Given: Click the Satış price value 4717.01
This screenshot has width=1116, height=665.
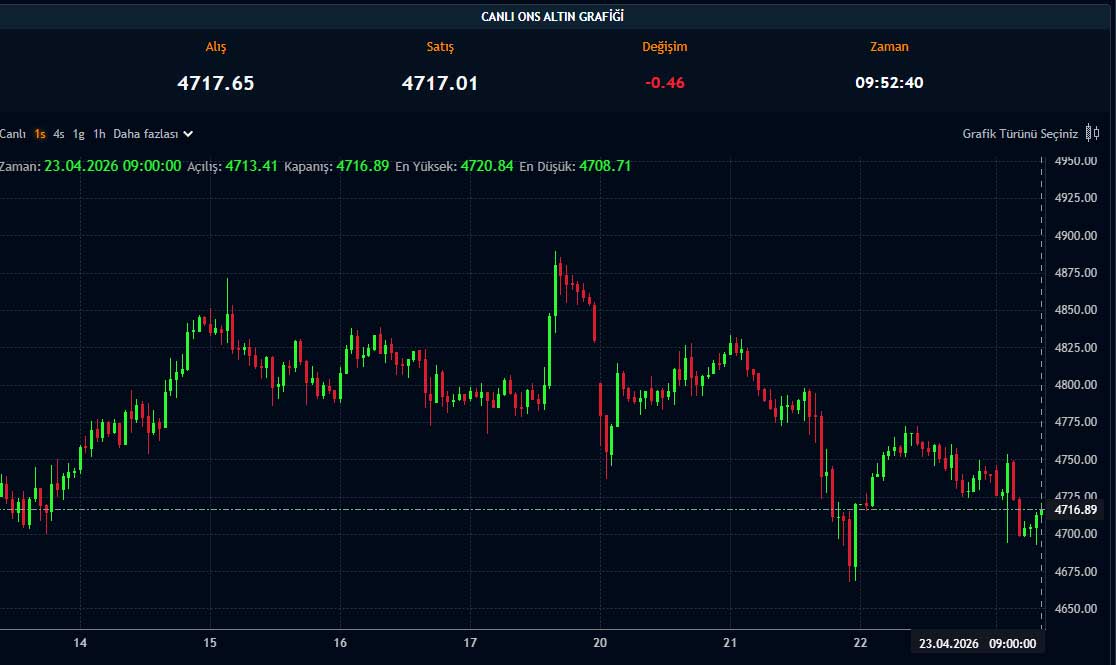Looking at the screenshot, I should tap(440, 83).
